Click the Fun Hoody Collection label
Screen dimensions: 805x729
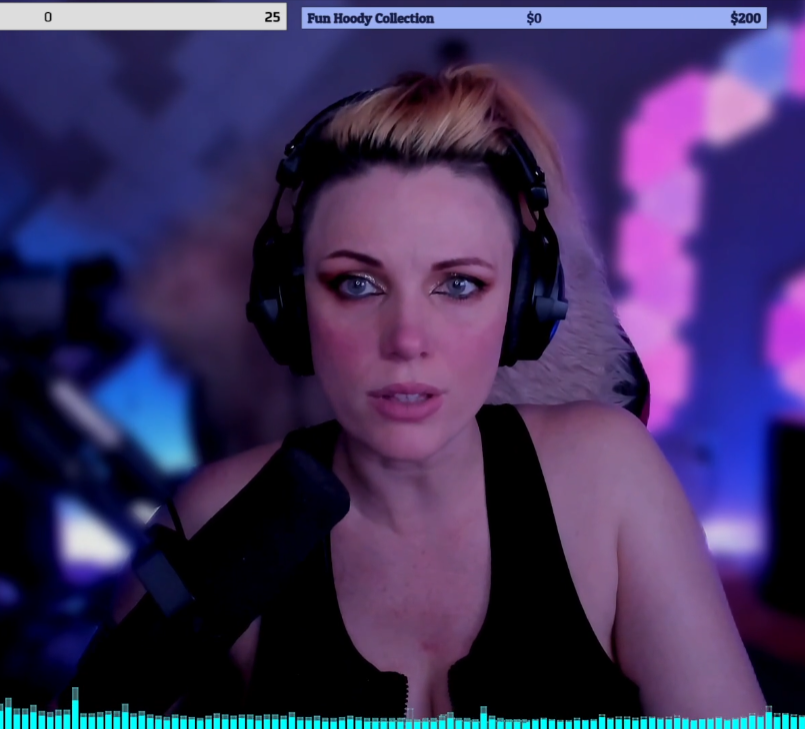pos(370,19)
